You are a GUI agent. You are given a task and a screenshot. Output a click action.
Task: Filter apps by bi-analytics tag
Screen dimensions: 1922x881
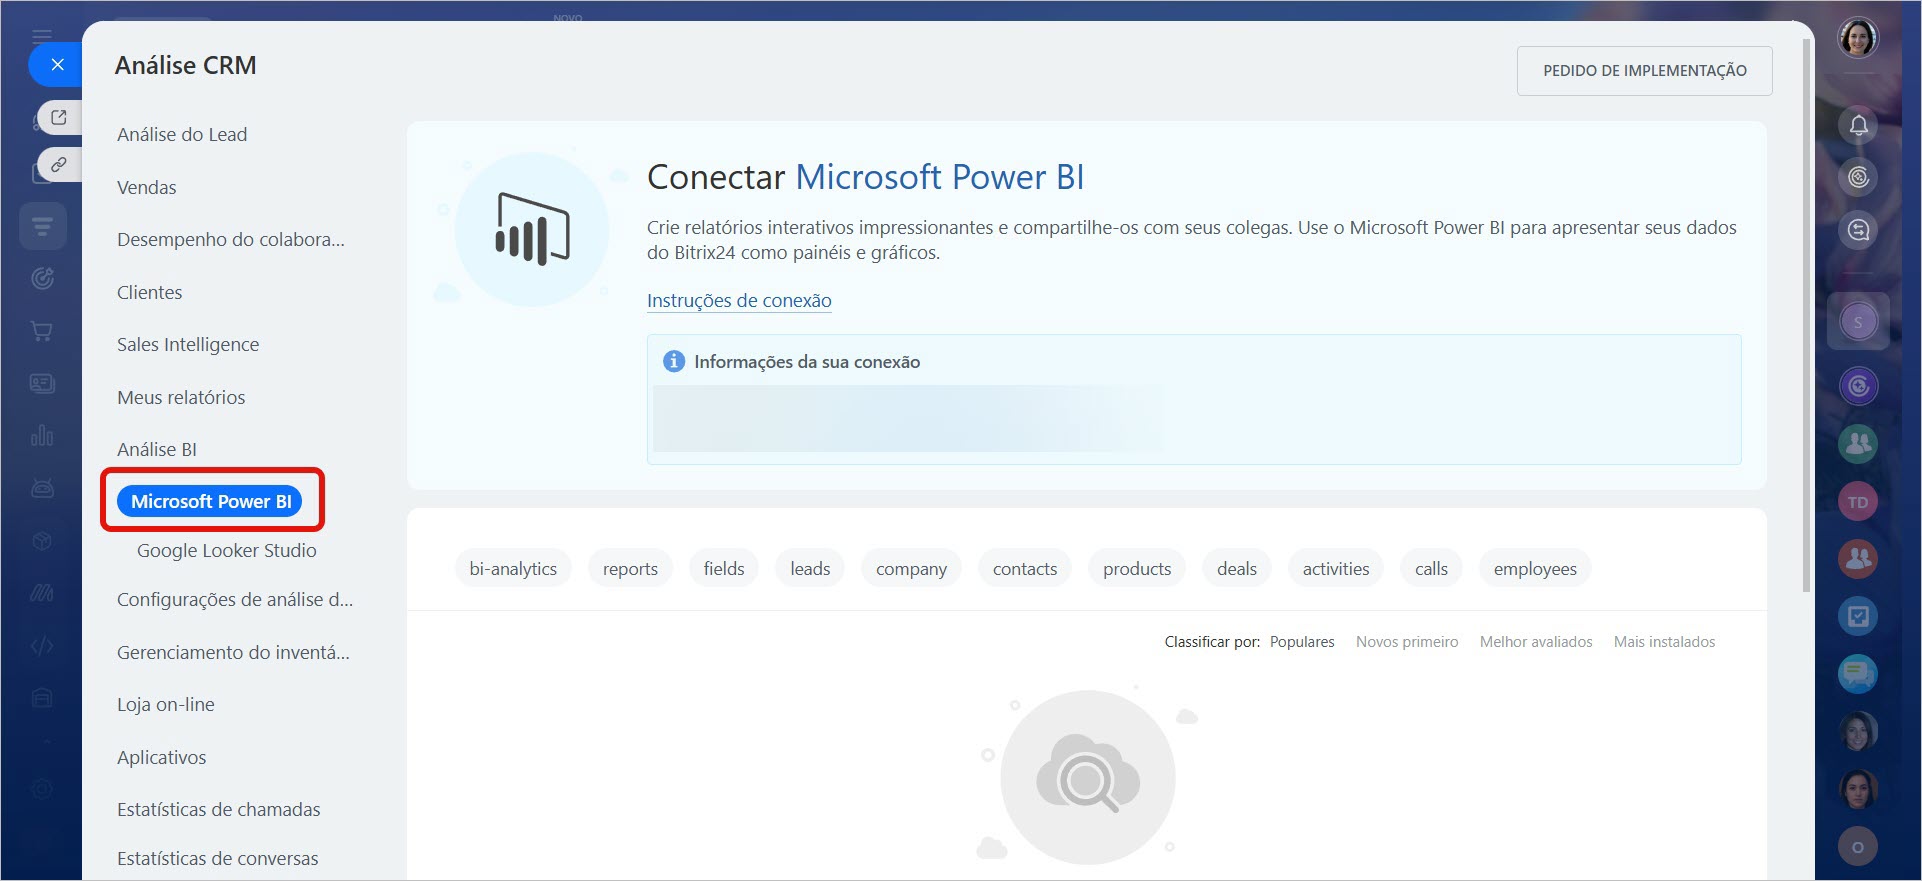(513, 569)
